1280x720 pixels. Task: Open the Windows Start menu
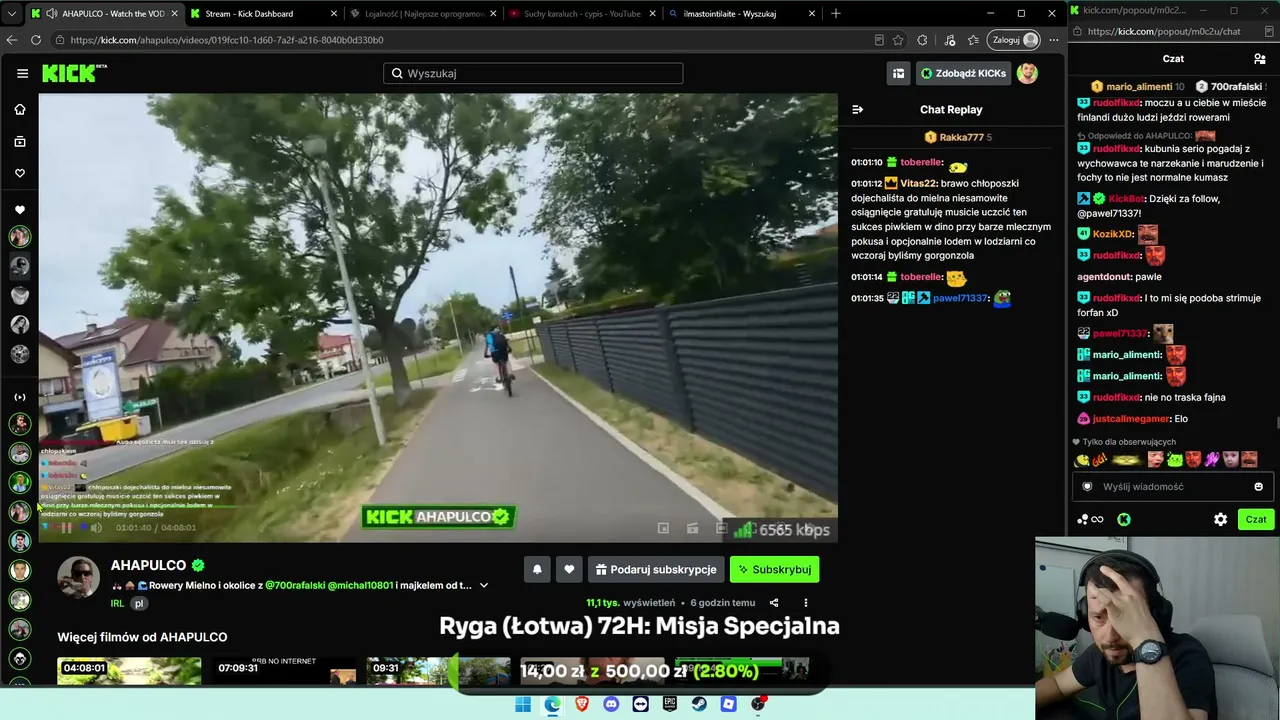523,704
